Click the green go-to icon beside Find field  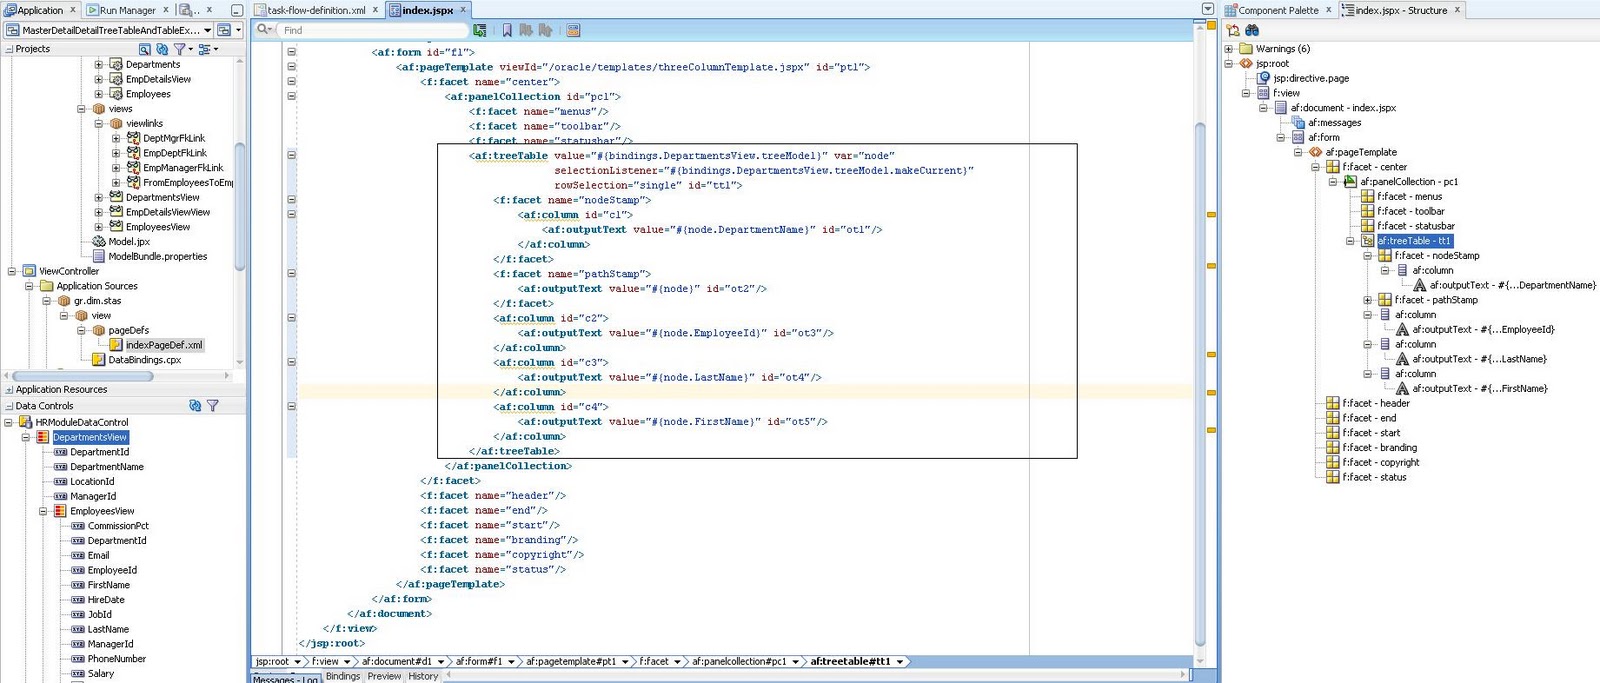(x=480, y=30)
